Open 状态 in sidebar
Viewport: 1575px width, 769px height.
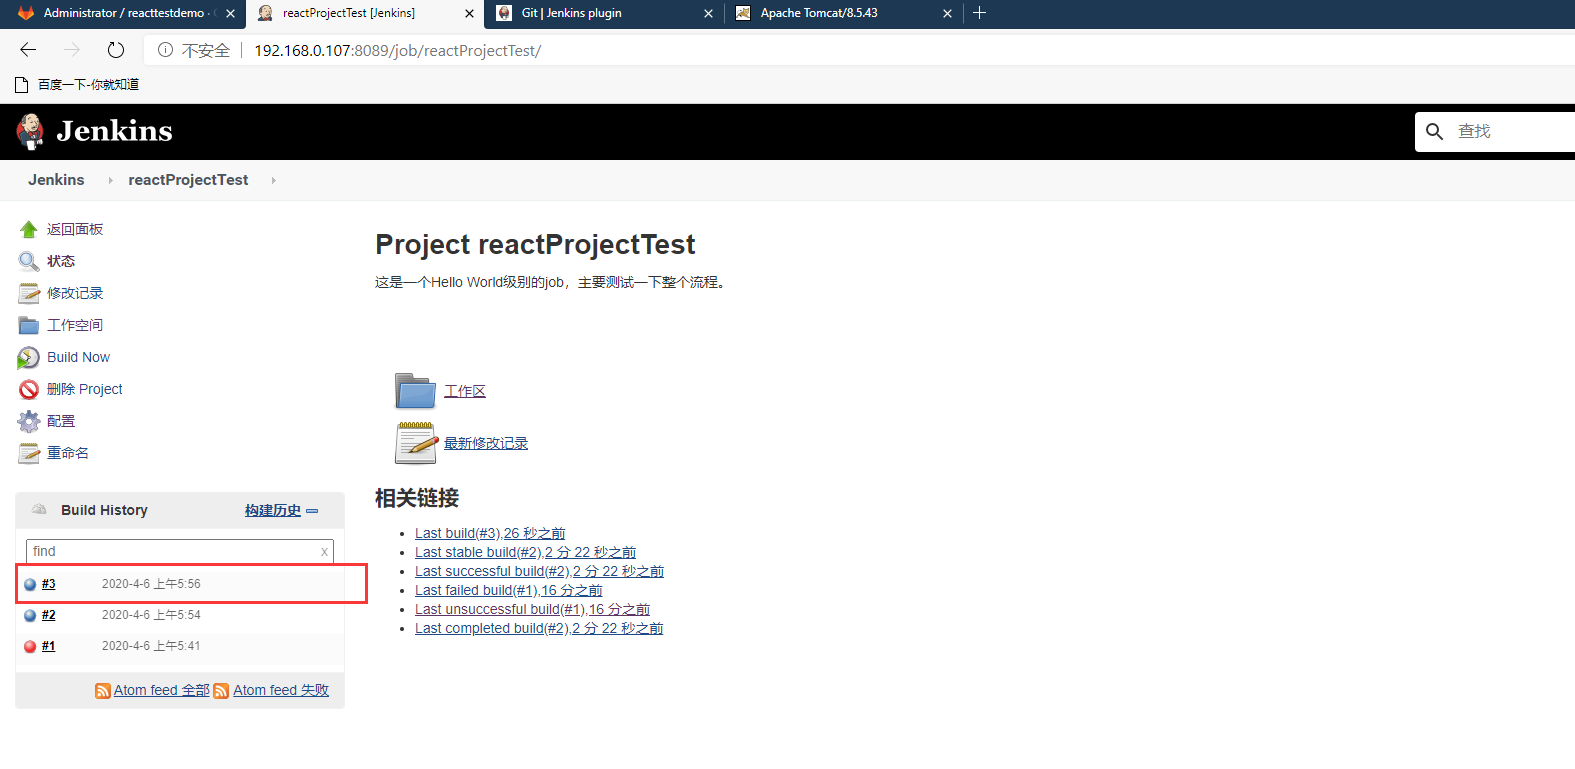click(61, 261)
